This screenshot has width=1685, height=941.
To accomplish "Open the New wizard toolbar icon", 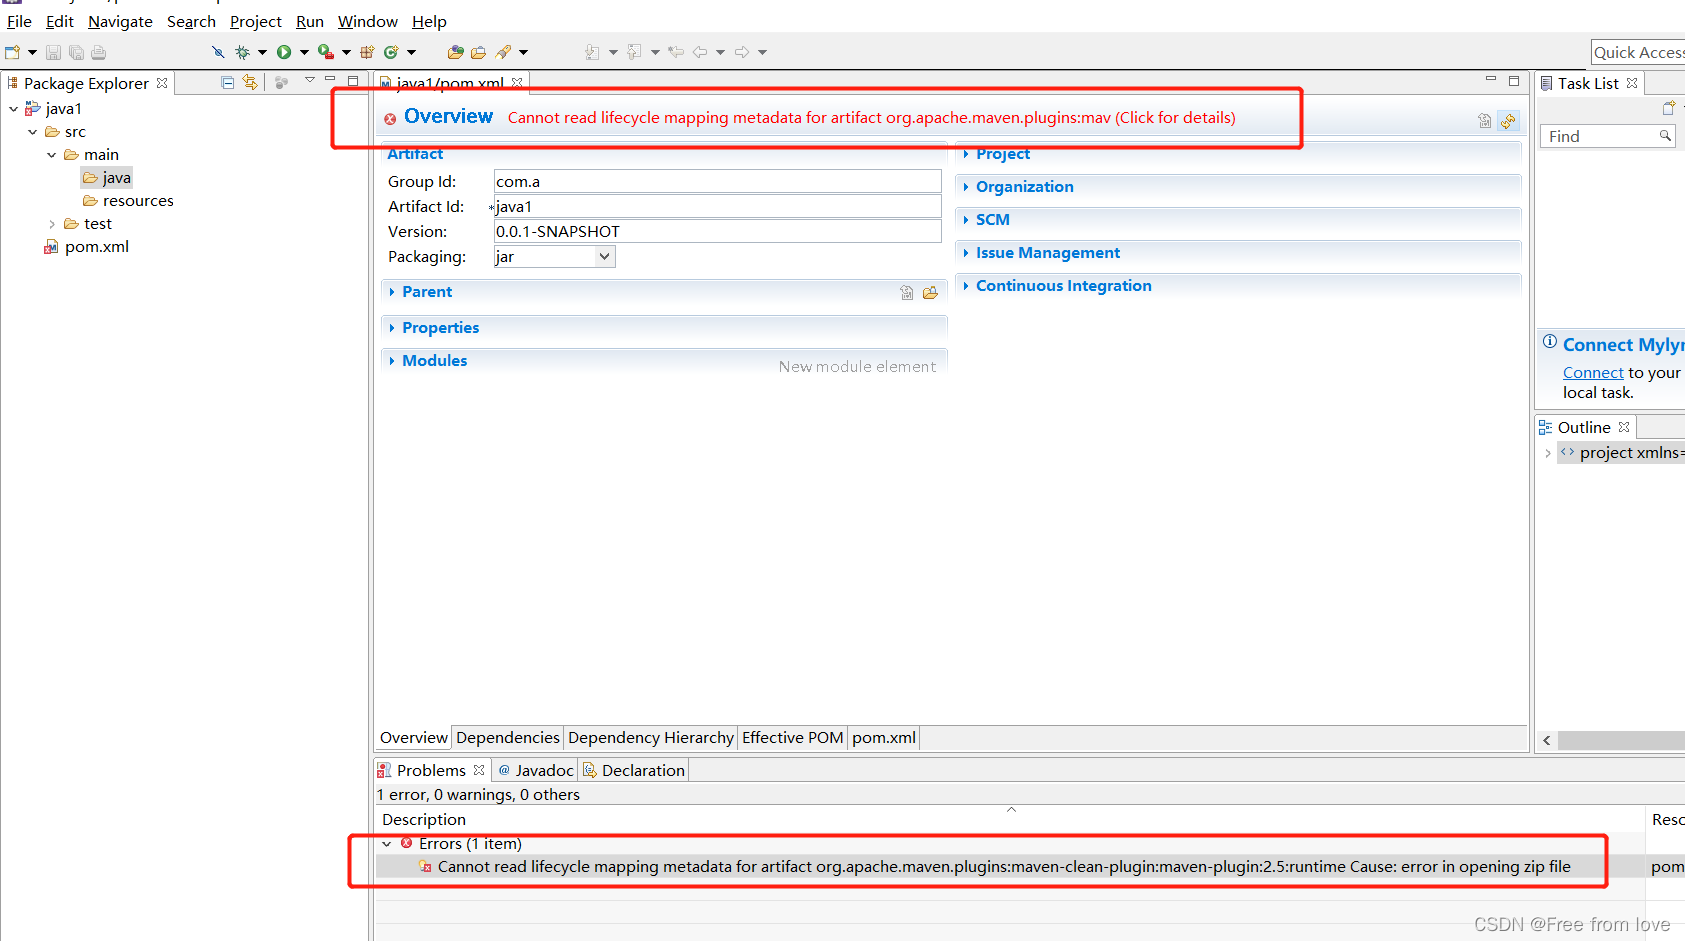I will click(x=15, y=51).
